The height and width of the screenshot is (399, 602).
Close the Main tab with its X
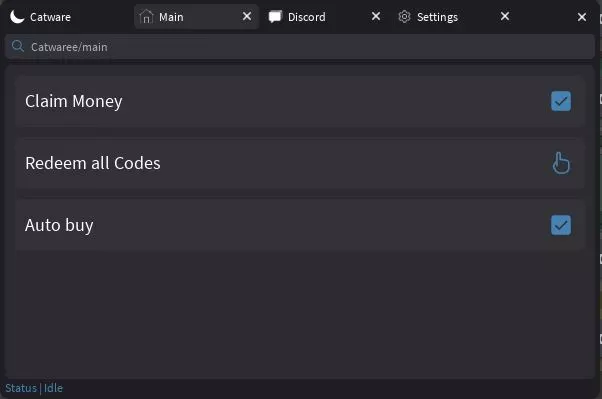247,16
